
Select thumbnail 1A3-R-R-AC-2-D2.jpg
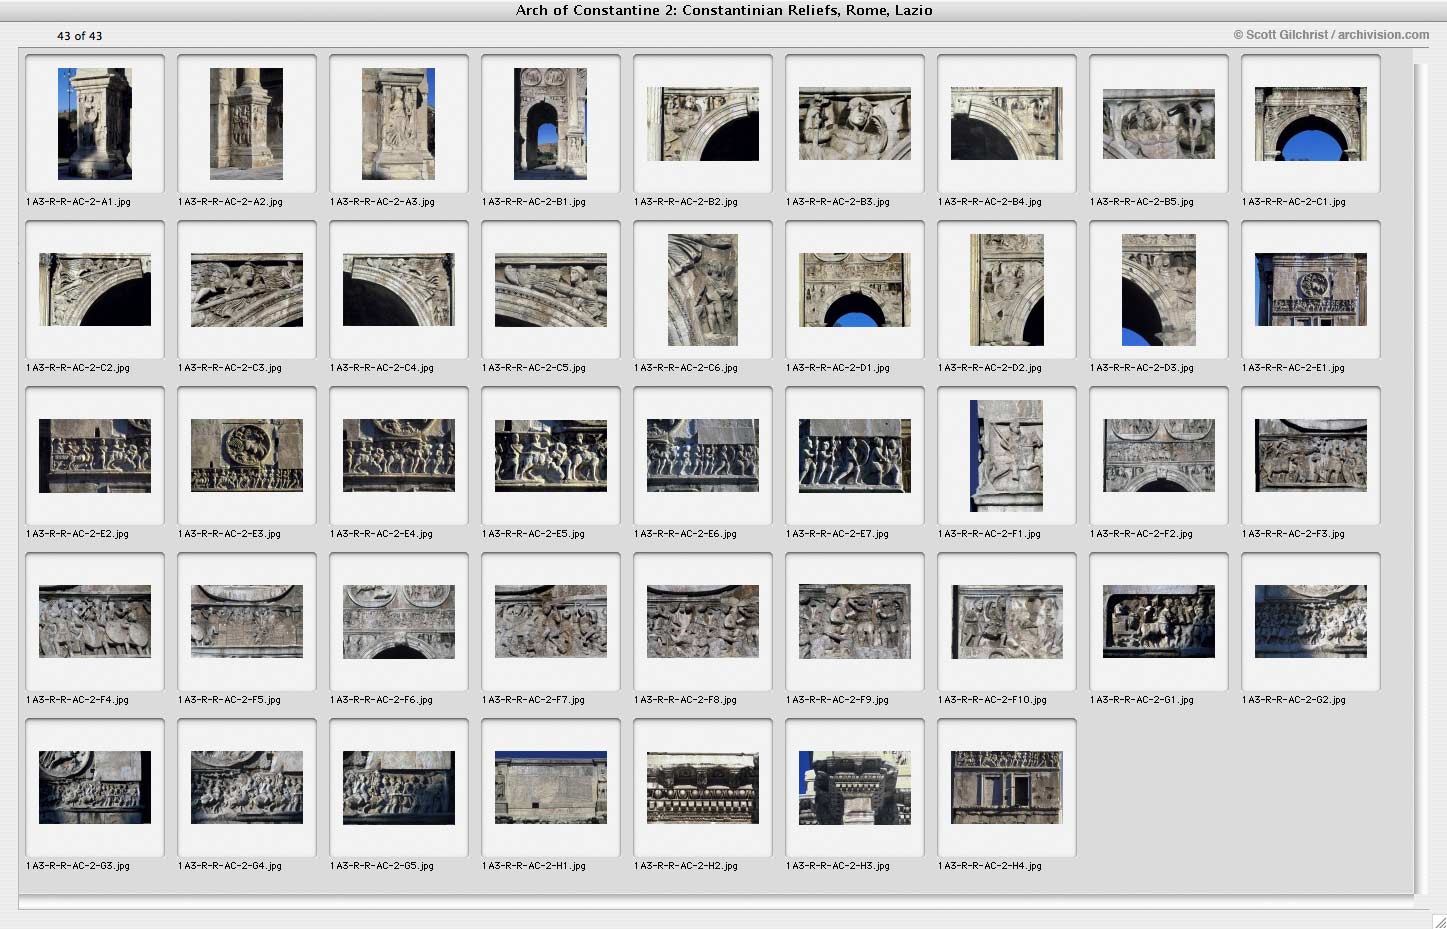[x=1007, y=290]
